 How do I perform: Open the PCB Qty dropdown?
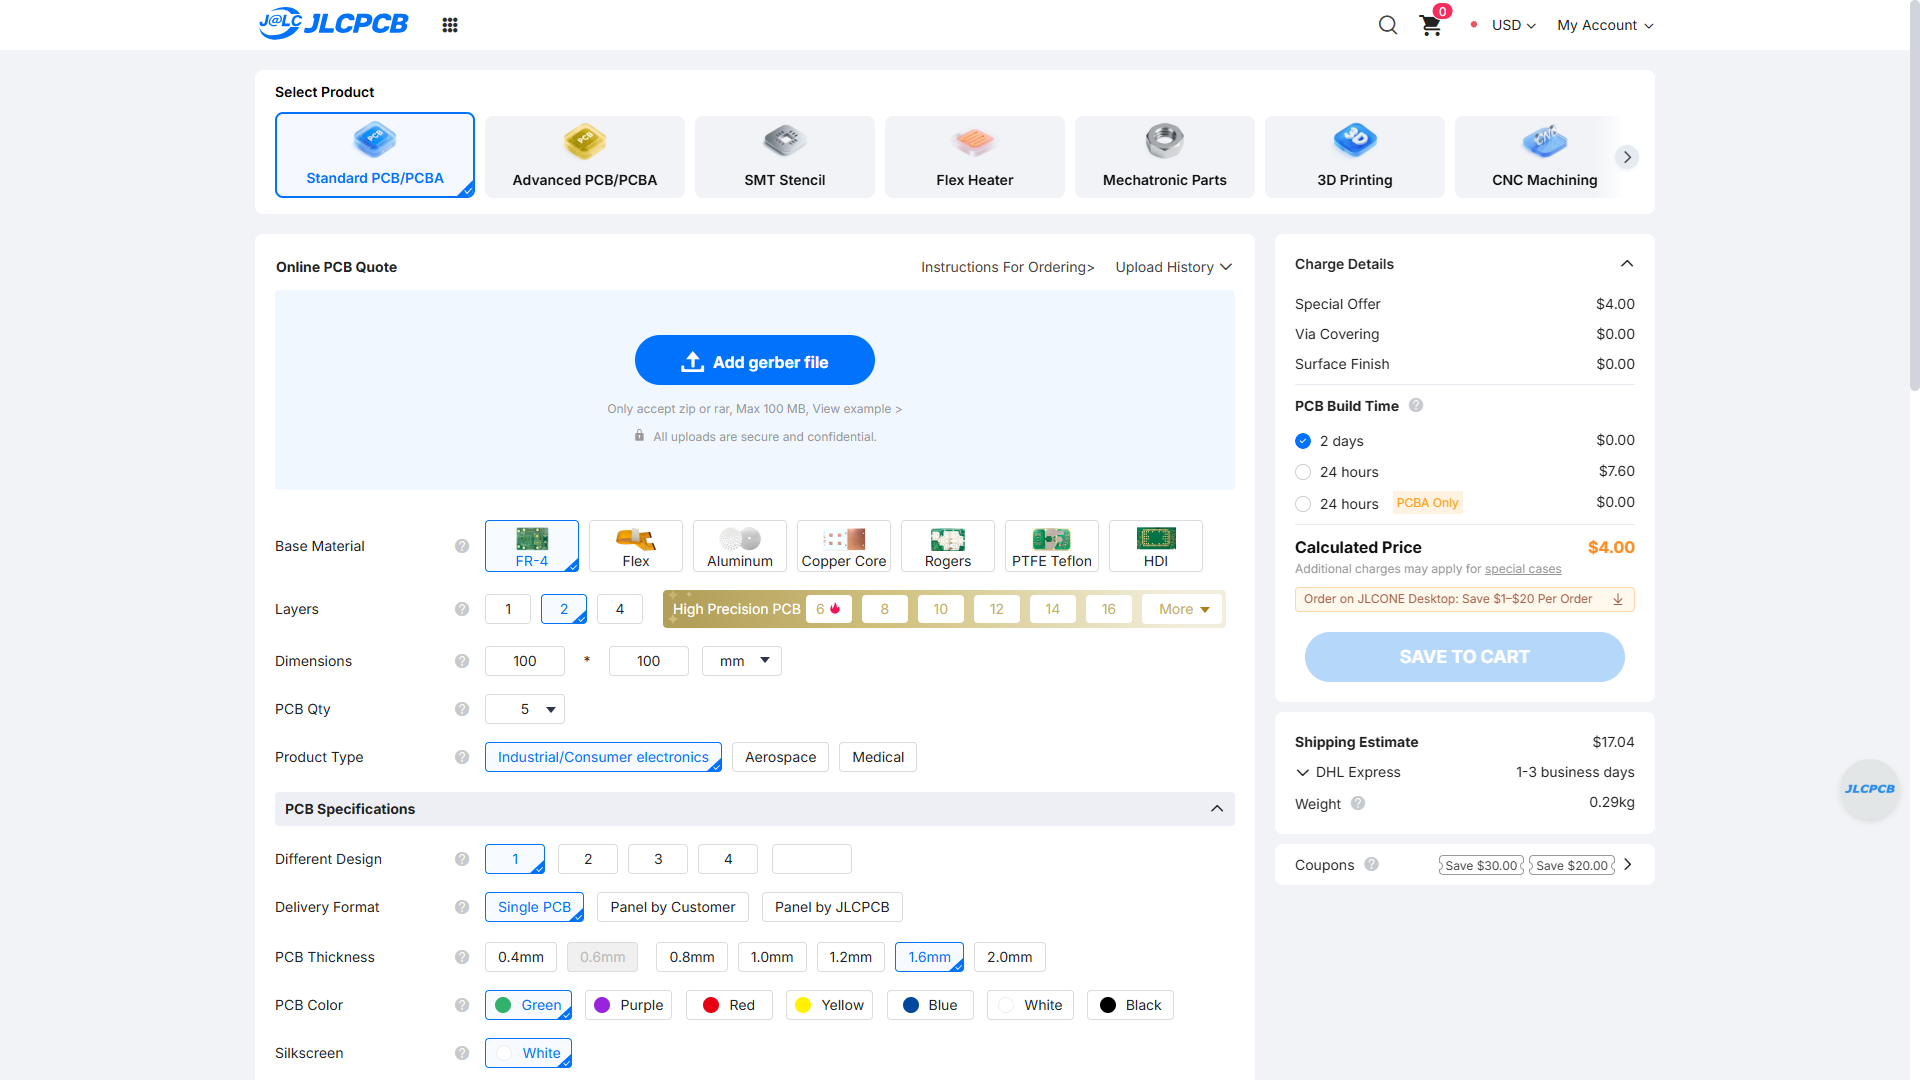525,709
